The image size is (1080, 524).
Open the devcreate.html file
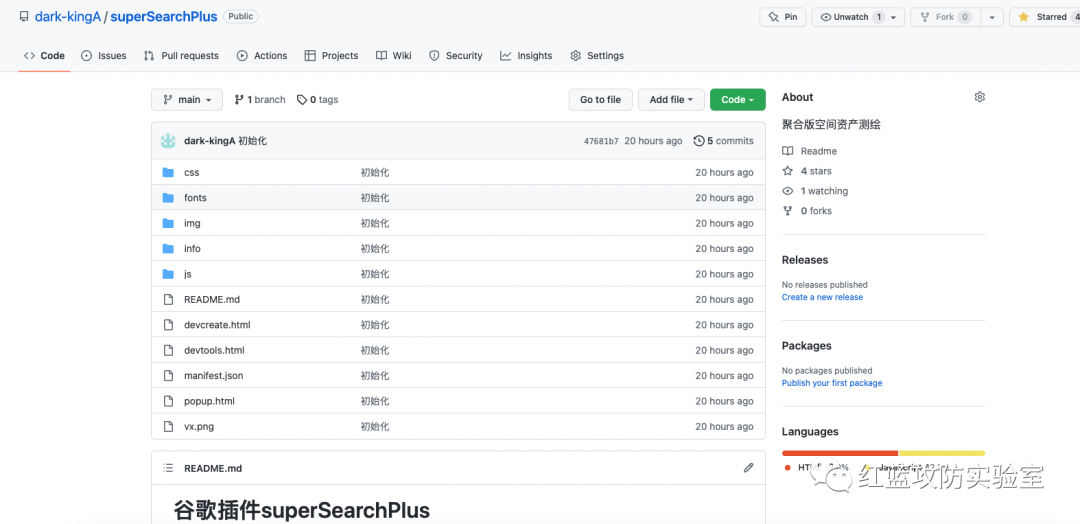coord(217,325)
